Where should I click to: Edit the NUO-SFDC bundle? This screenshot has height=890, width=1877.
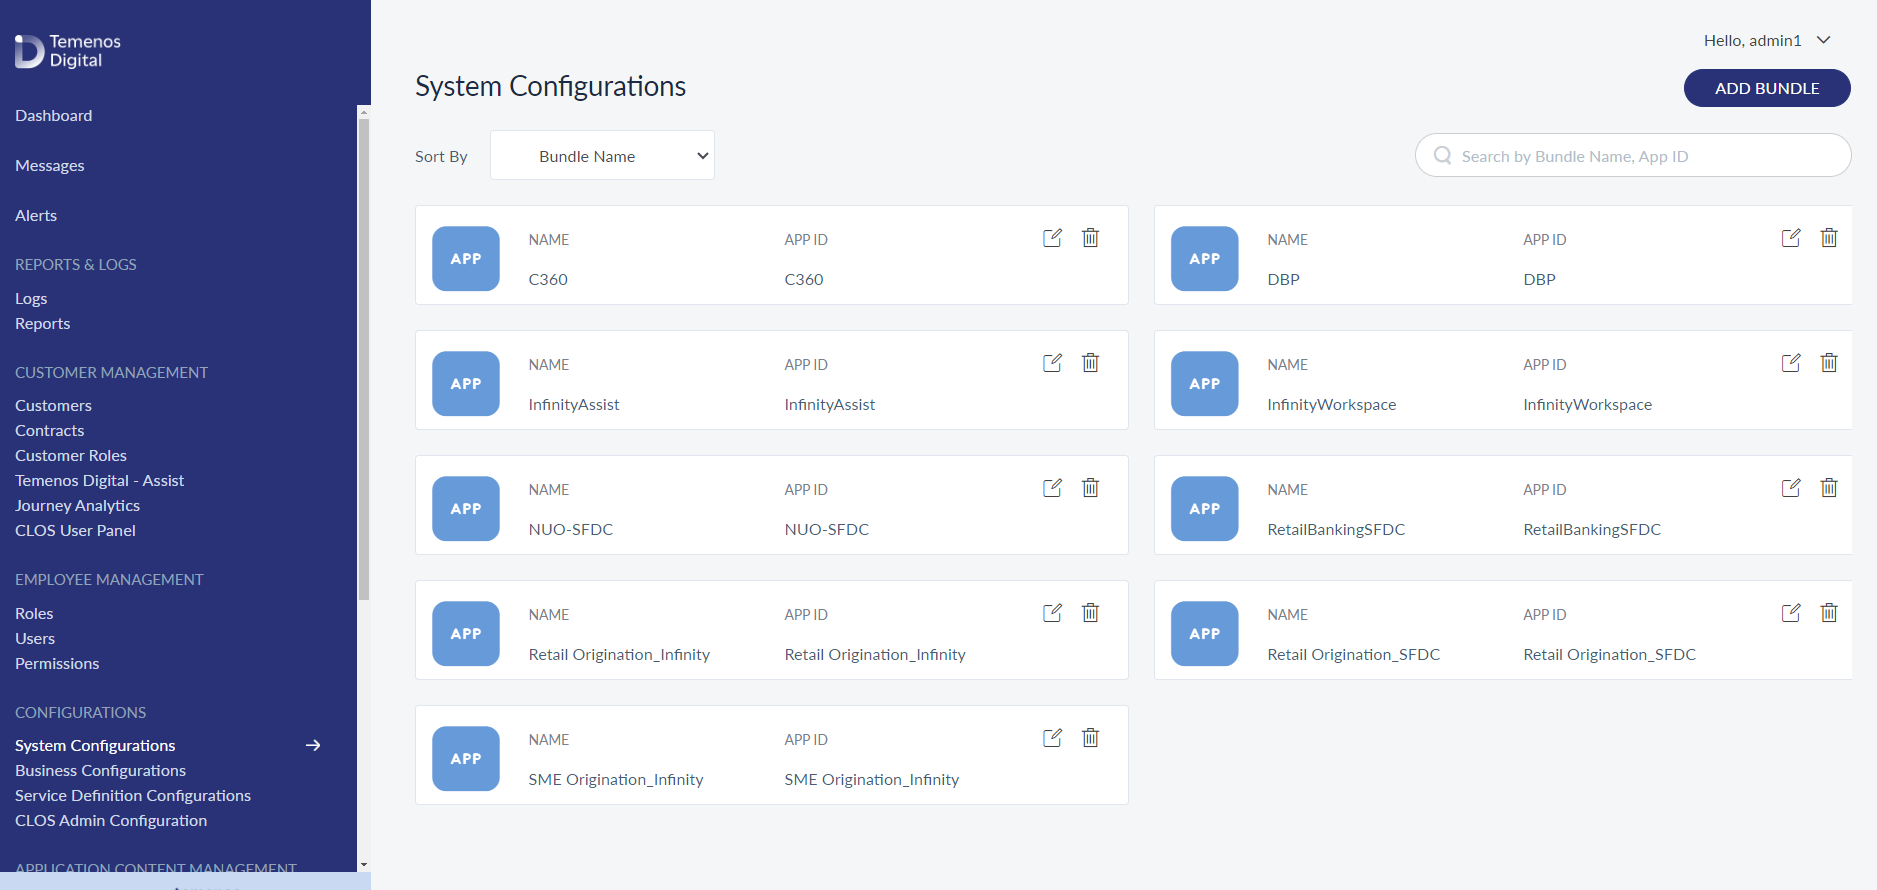tap(1052, 488)
